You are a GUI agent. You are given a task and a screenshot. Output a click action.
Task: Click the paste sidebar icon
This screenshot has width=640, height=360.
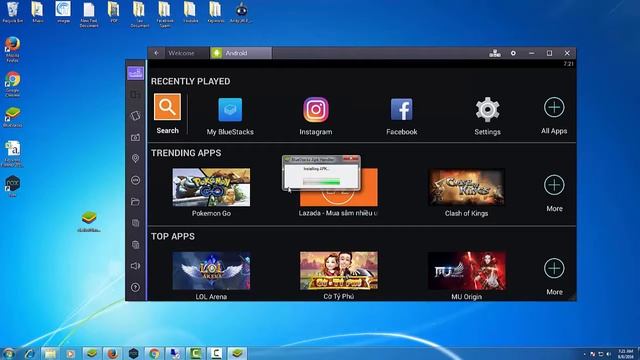point(136,244)
